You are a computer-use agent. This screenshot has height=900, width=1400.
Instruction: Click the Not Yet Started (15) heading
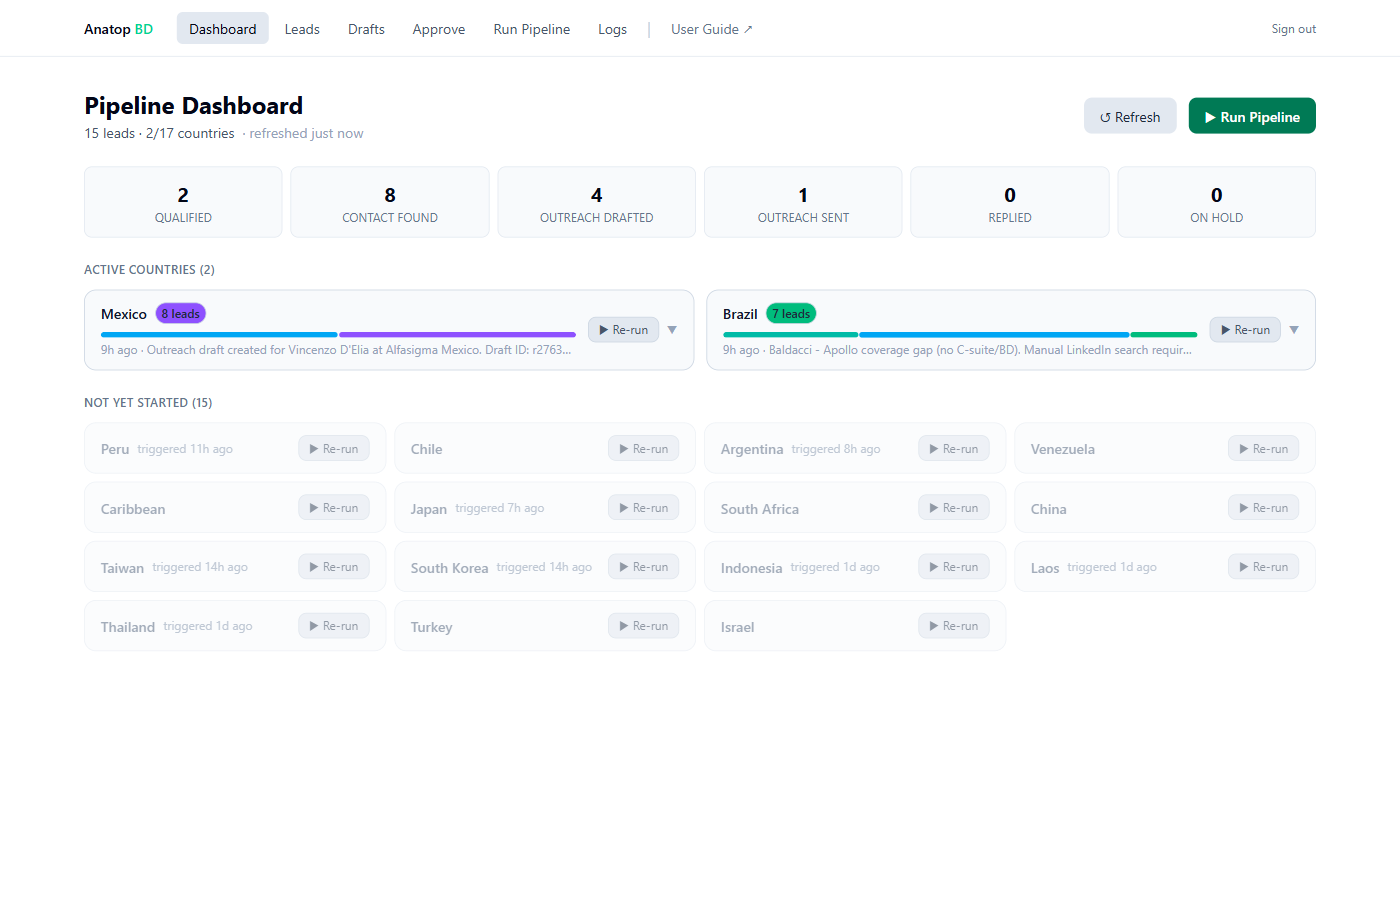pos(148,403)
